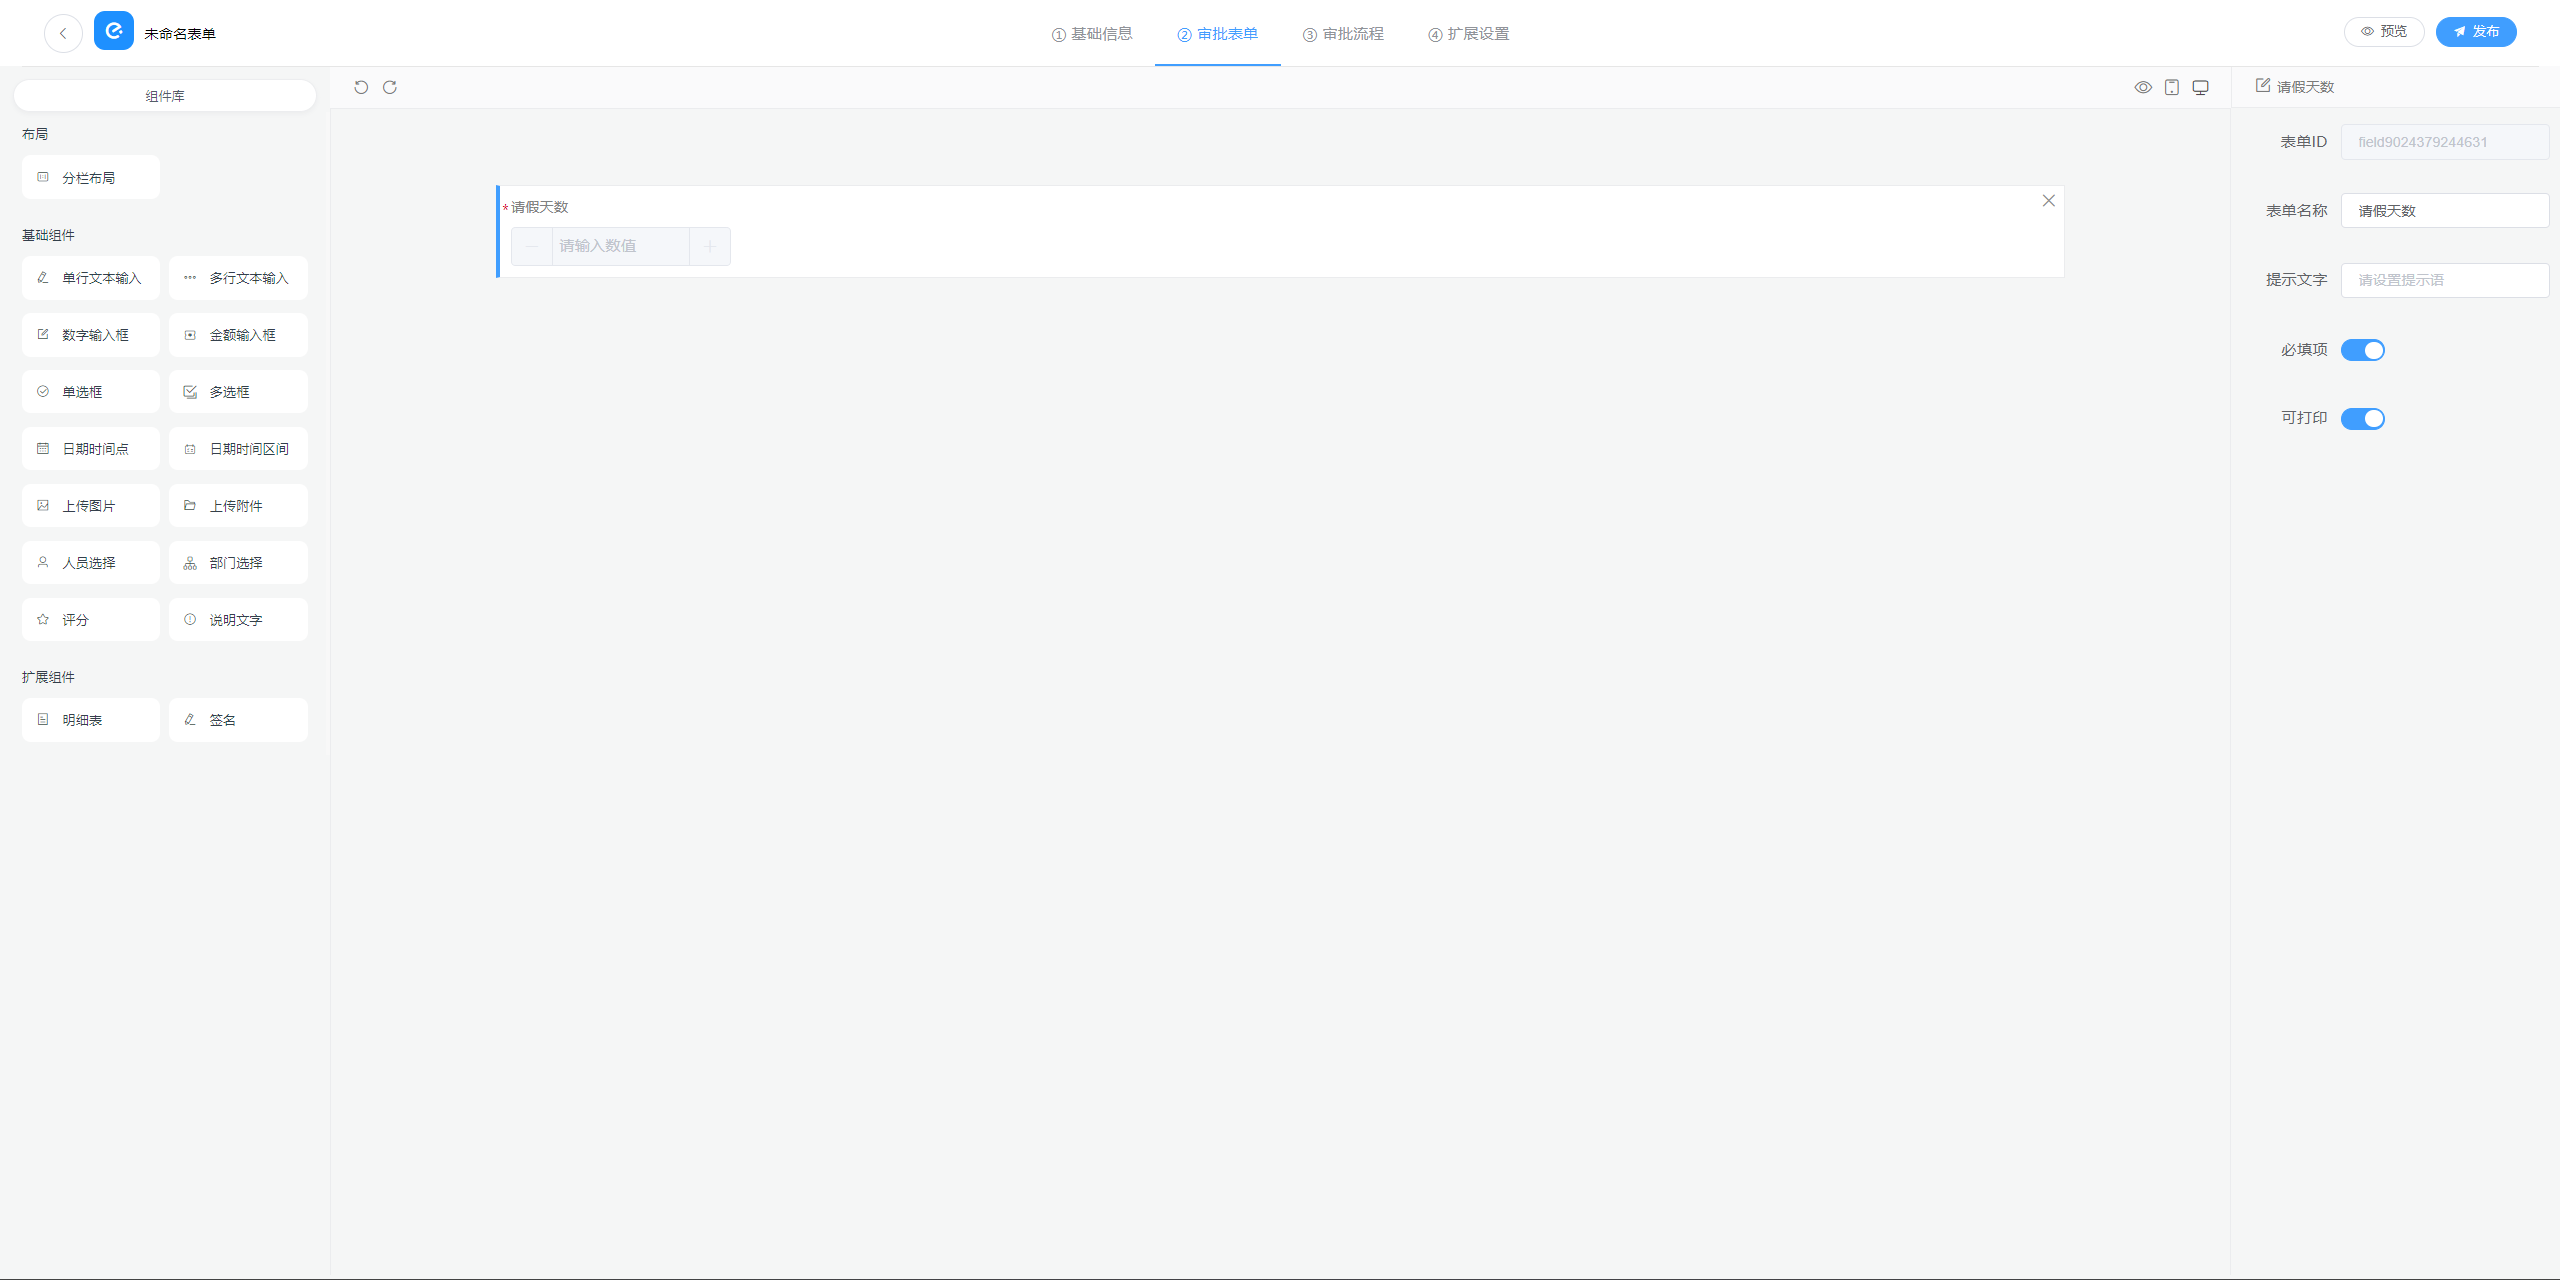Add the 日期时间区间 component

[238, 449]
